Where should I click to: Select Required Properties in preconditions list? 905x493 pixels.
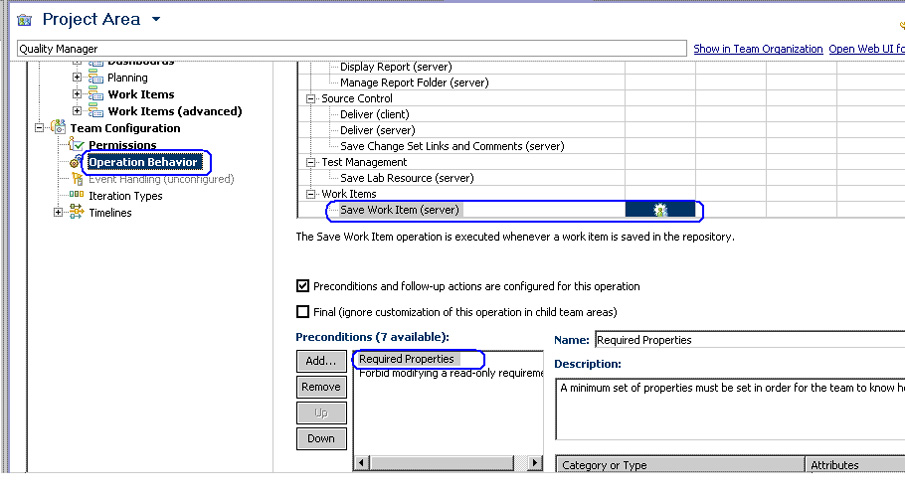(x=406, y=359)
